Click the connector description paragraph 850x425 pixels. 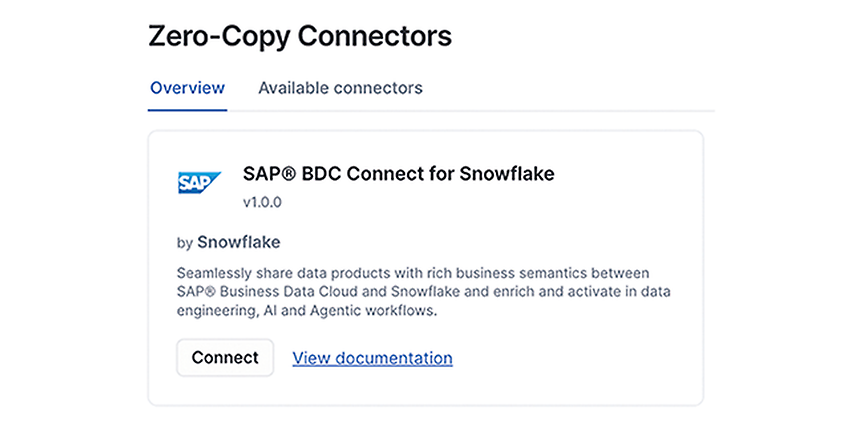click(x=423, y=292)
